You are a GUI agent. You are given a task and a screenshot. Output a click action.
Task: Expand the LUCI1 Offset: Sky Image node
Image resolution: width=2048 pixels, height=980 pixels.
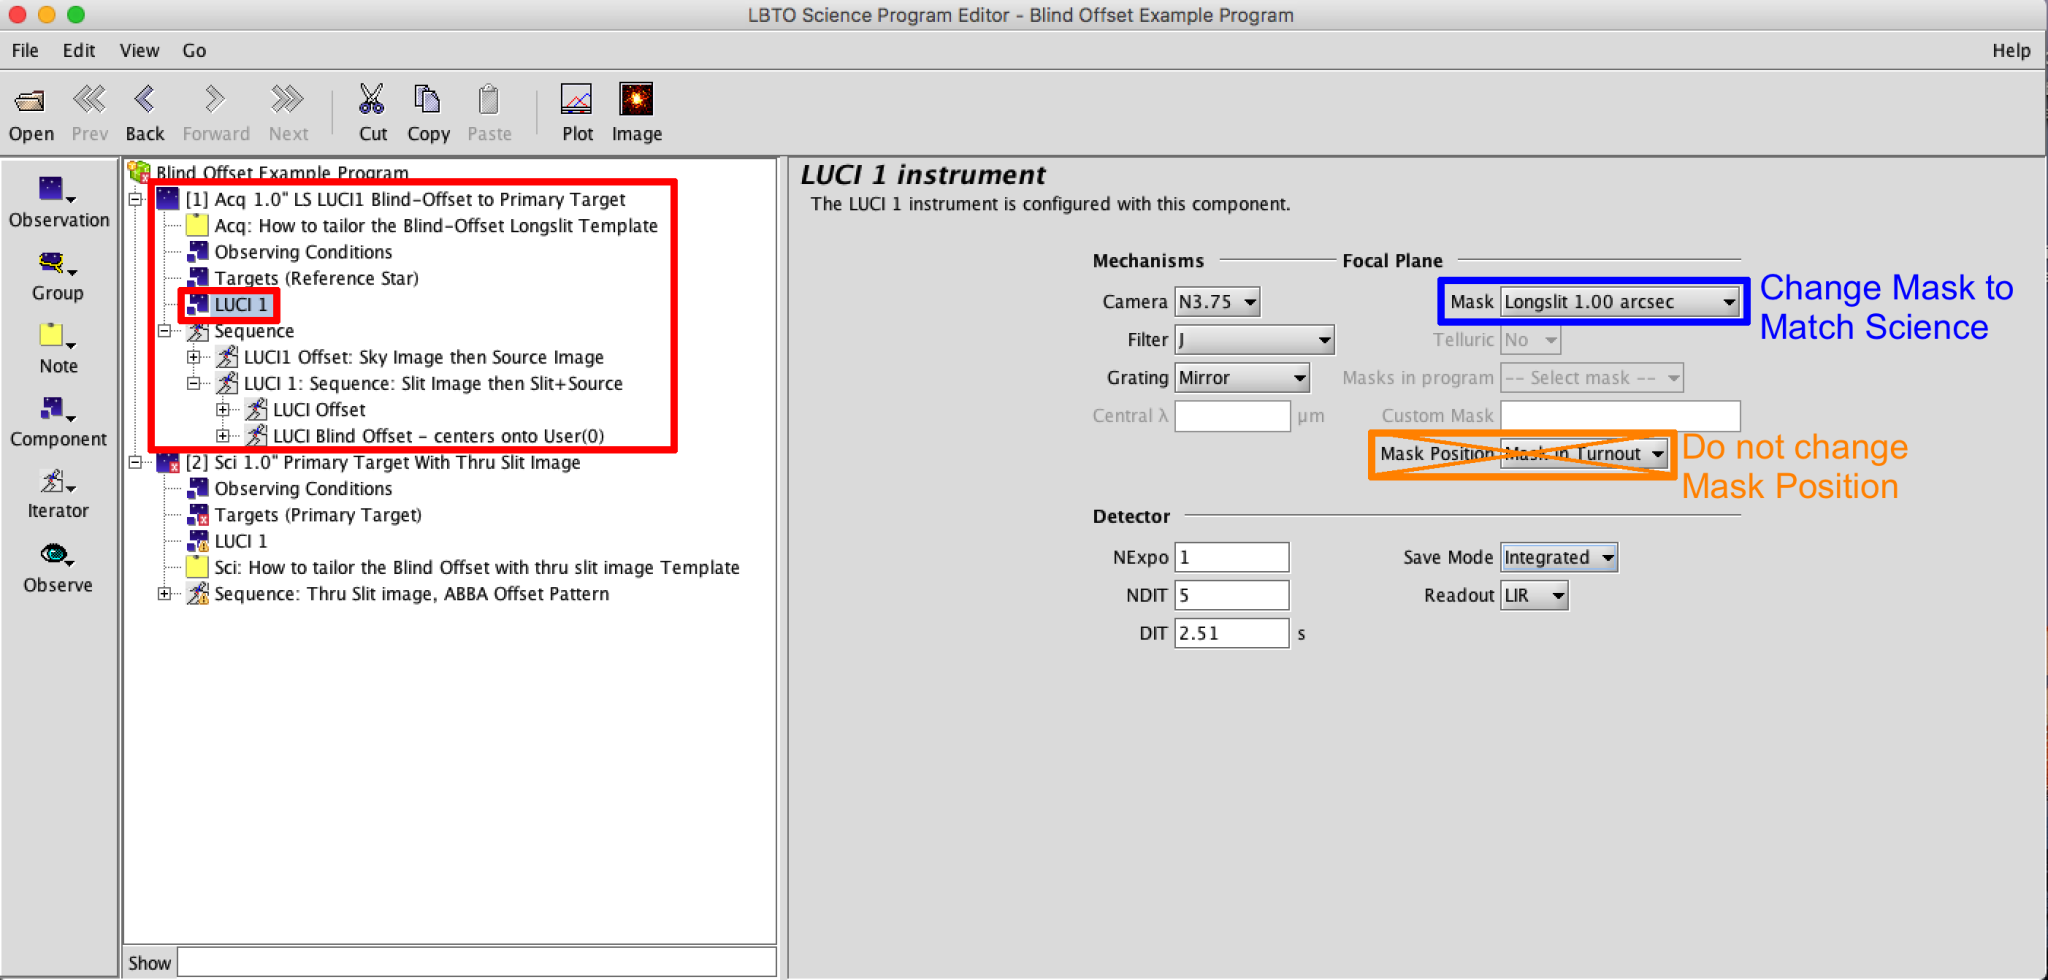pyautogui.click(x=194, y=357)
